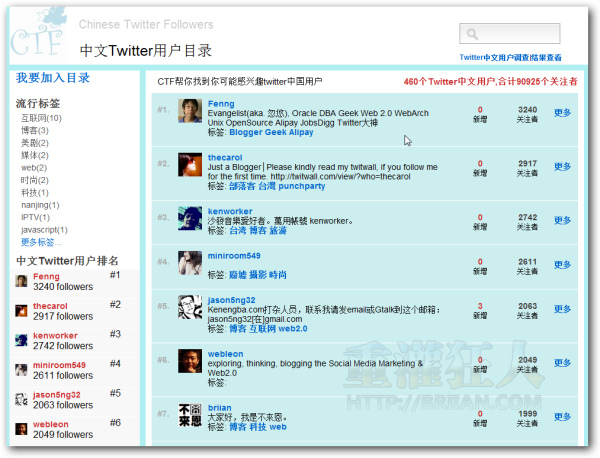600x458 pixels.
Task: Select the javascript(1) tag
Action: [44, 230]
